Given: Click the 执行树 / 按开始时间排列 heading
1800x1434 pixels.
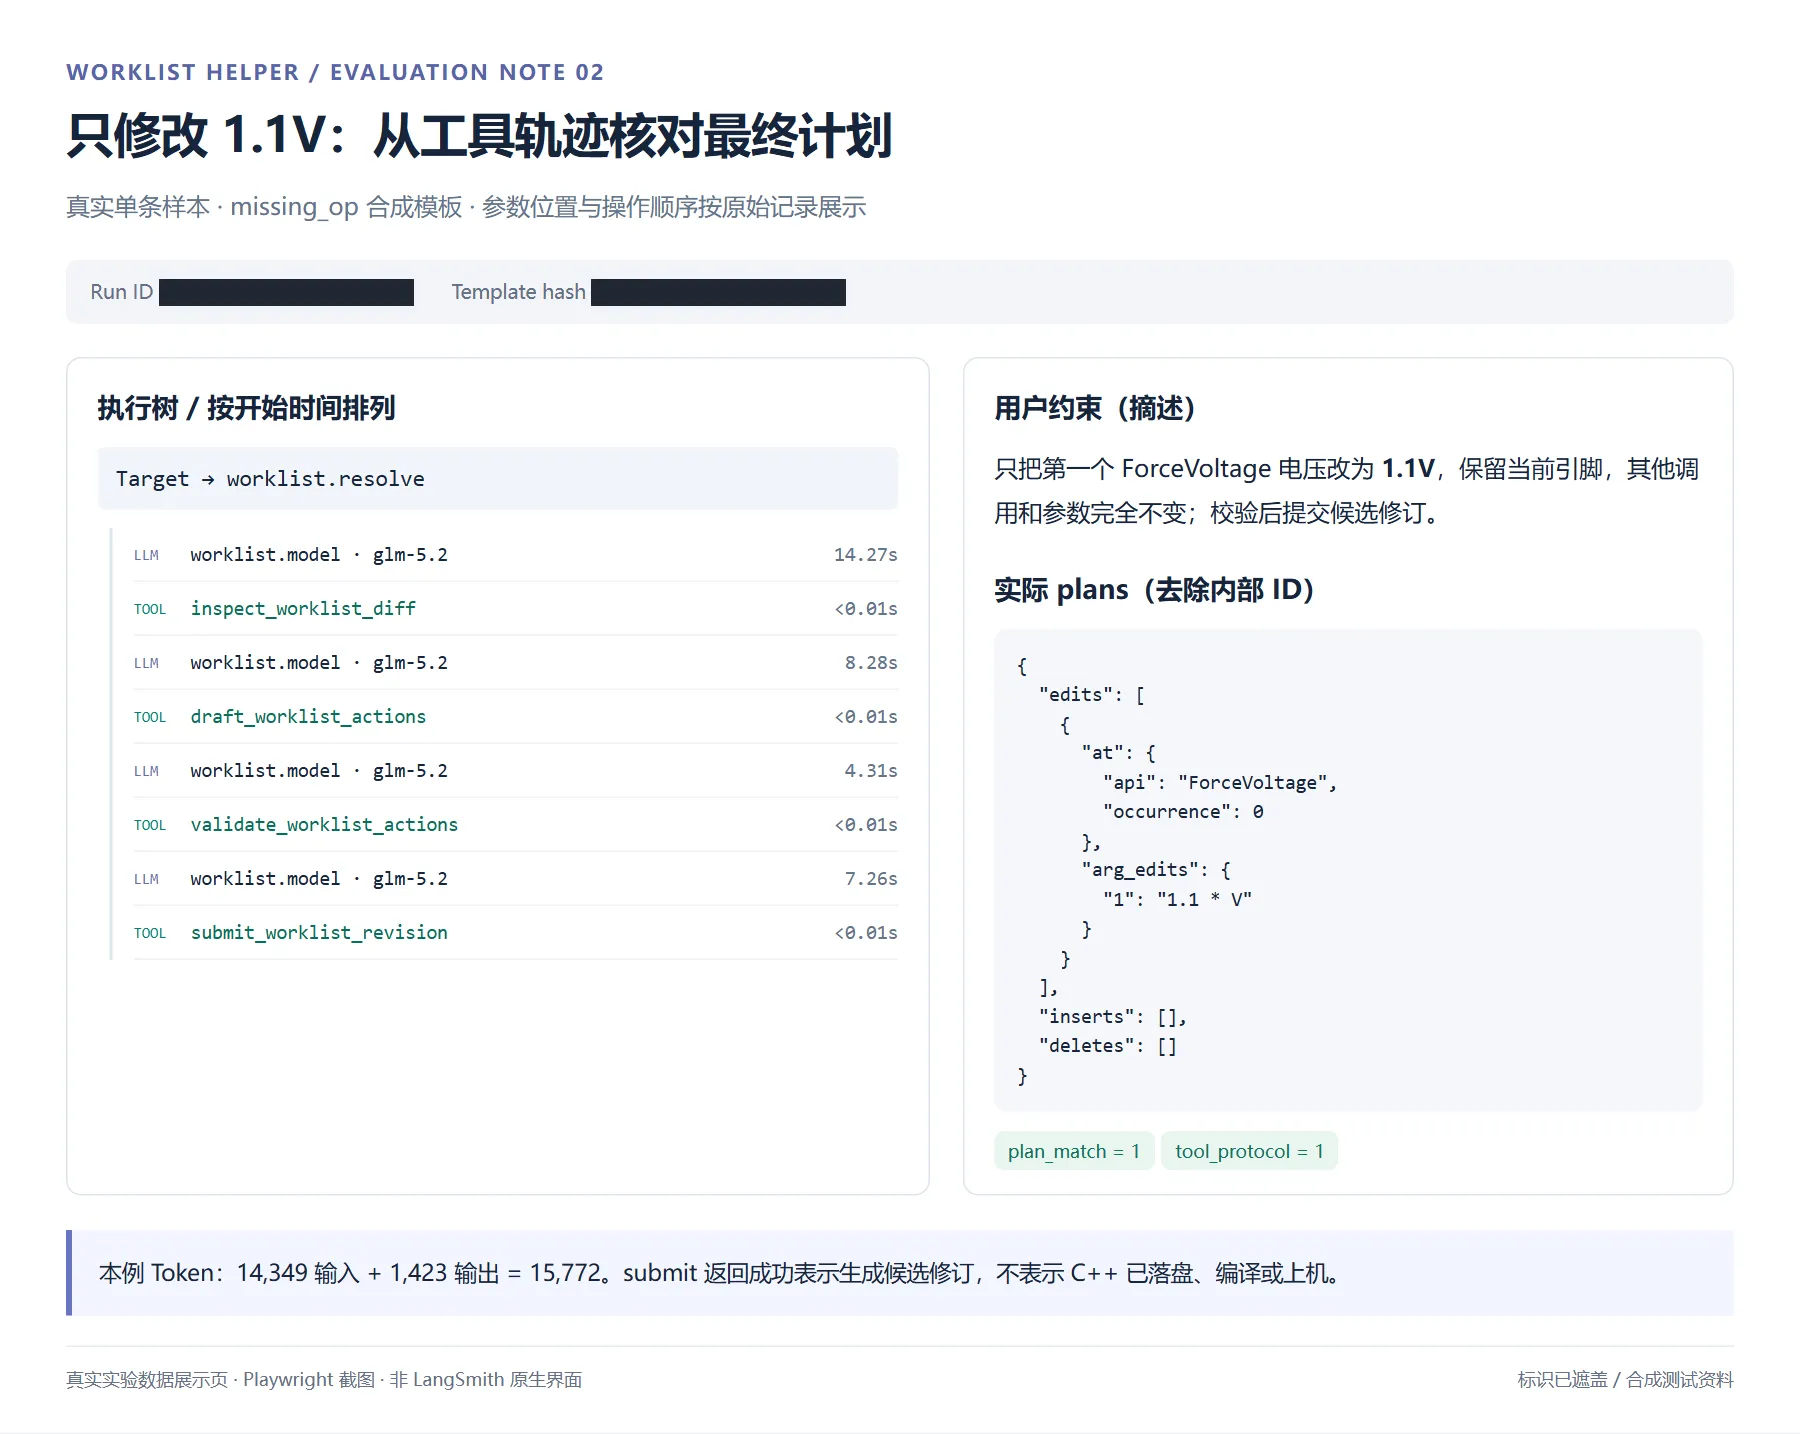Looking at the screenshot, I should coord(246,408).
